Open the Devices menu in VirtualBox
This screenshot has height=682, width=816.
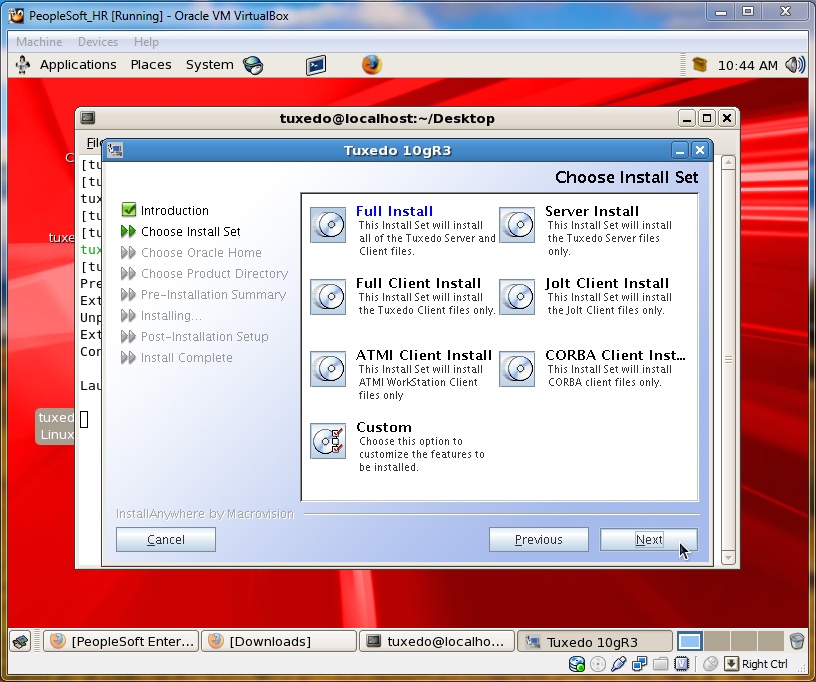click(98, 42)
